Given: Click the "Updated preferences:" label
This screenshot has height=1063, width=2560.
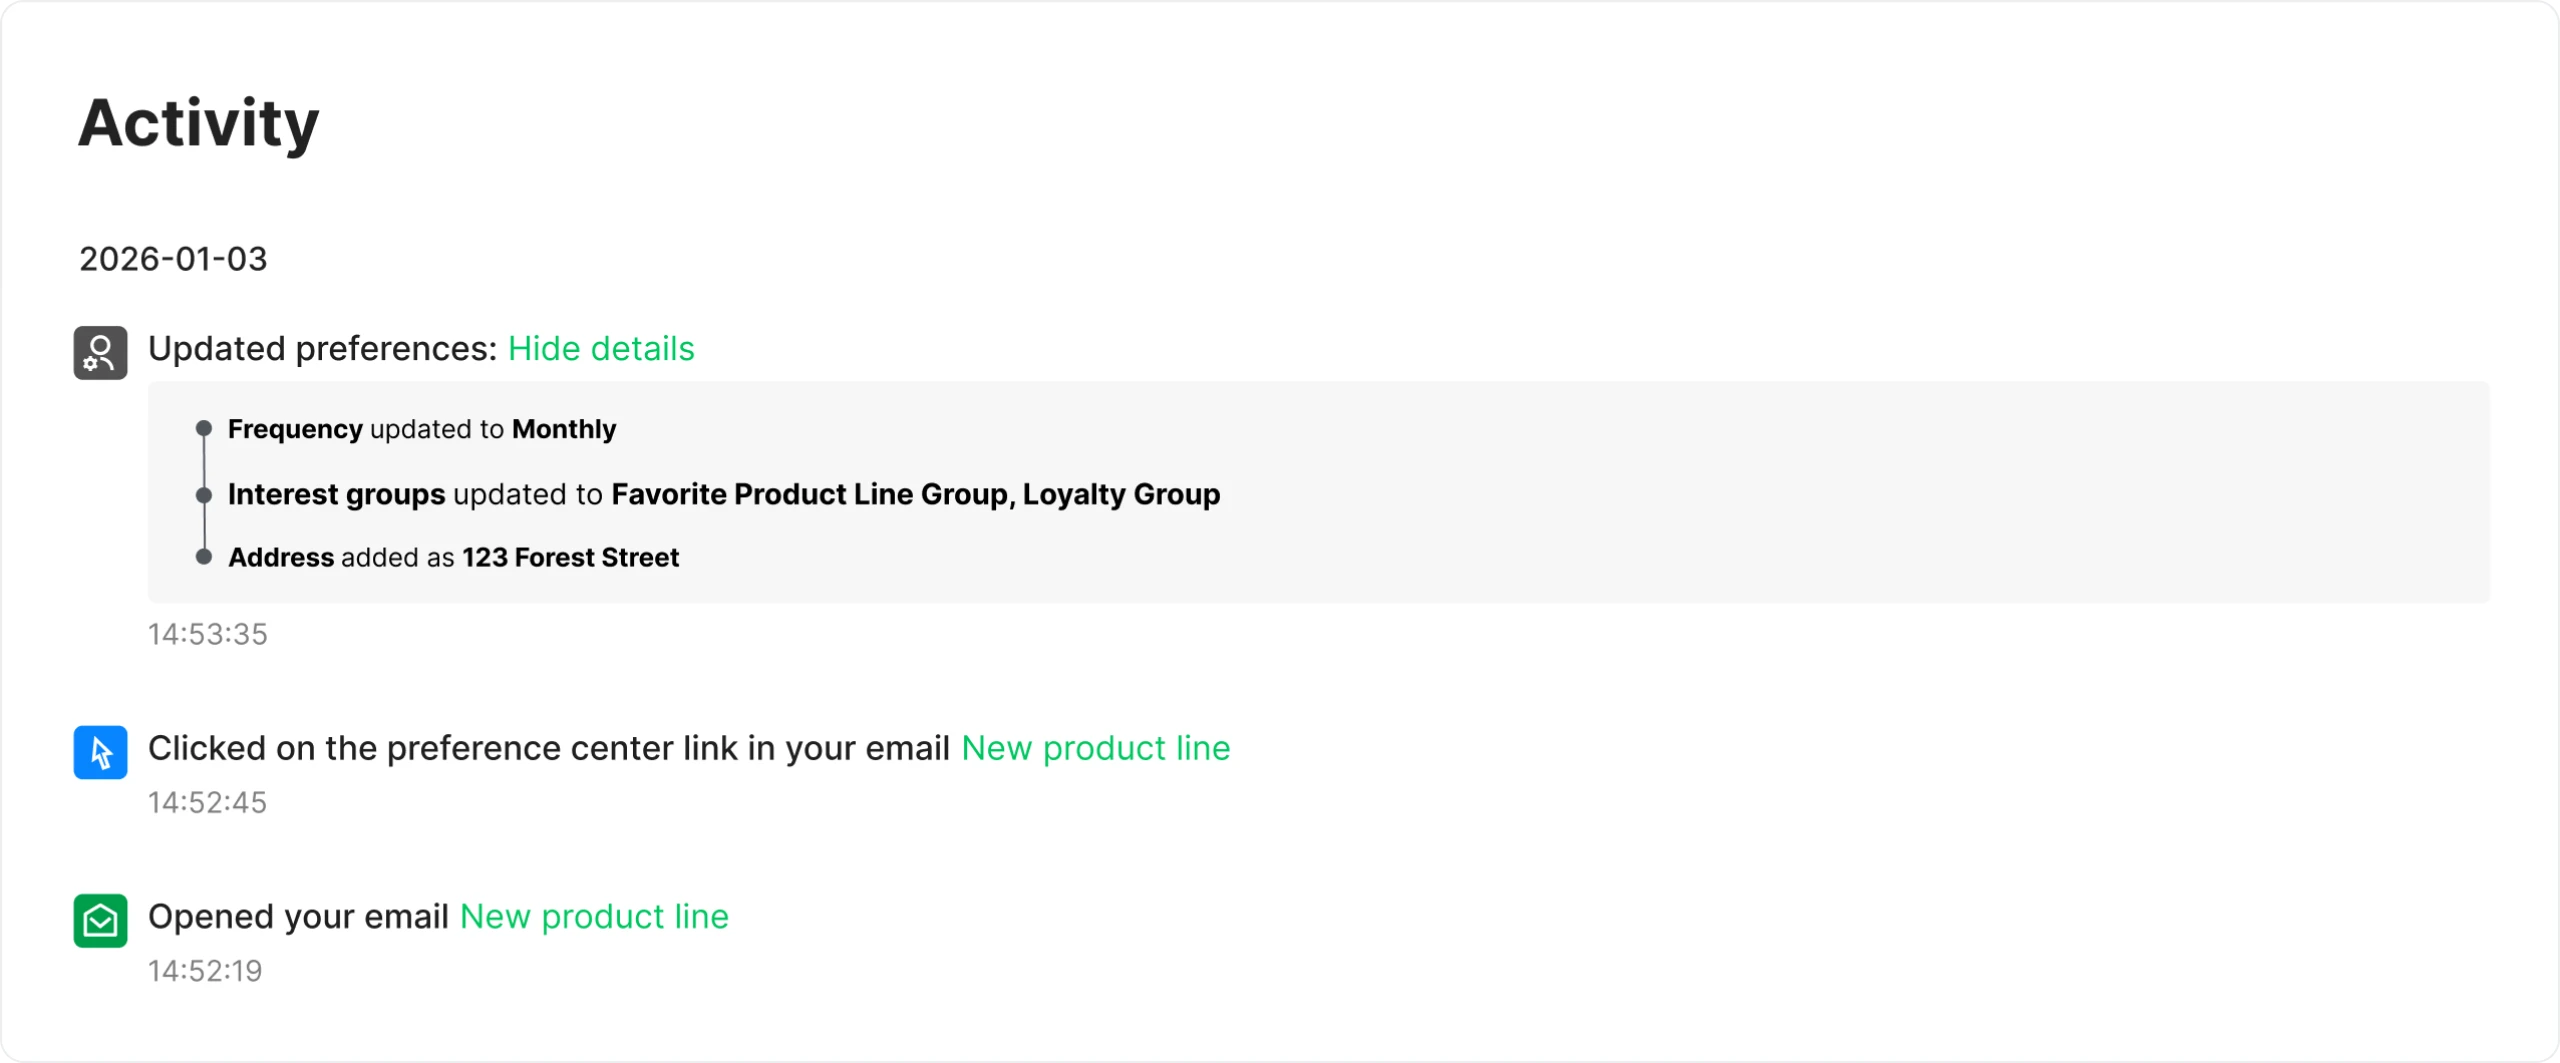Looking at the screenshot, I should (x=322, y=349).
